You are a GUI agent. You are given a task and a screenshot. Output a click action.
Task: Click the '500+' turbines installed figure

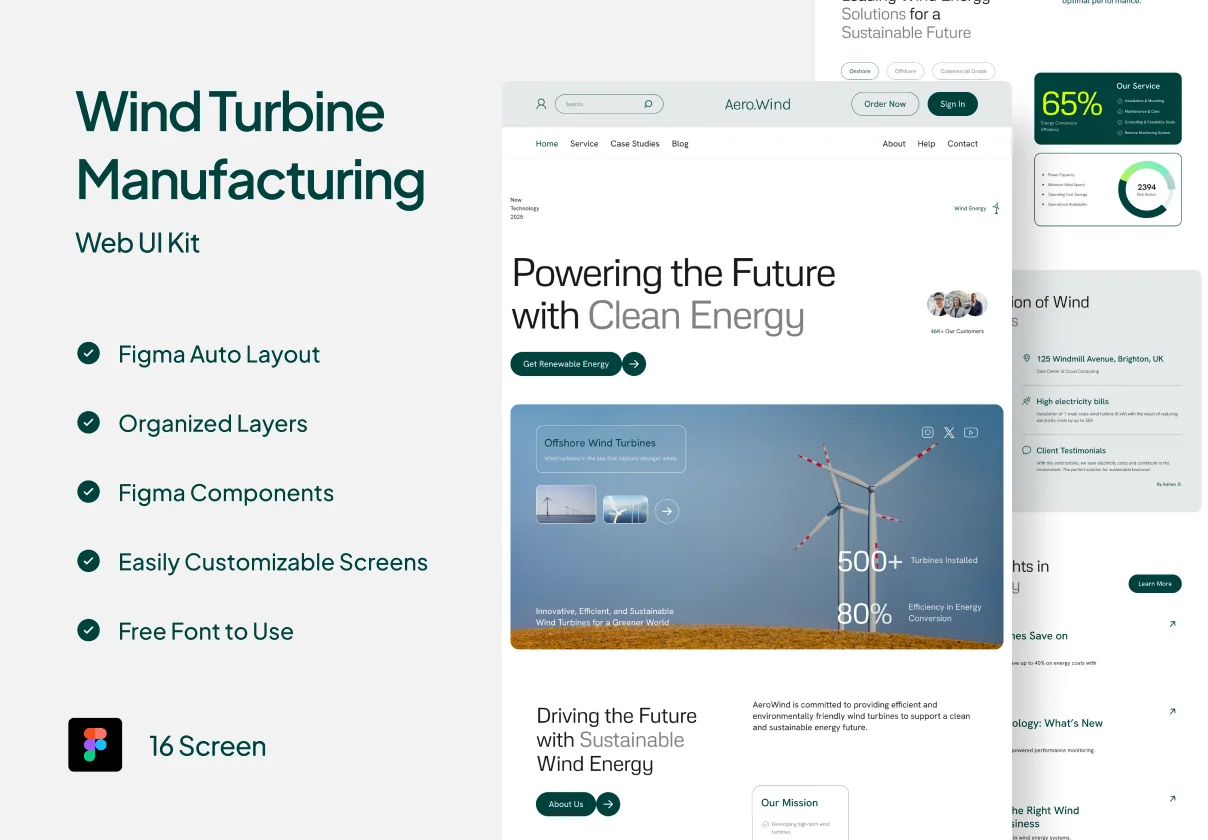[870, 561]
